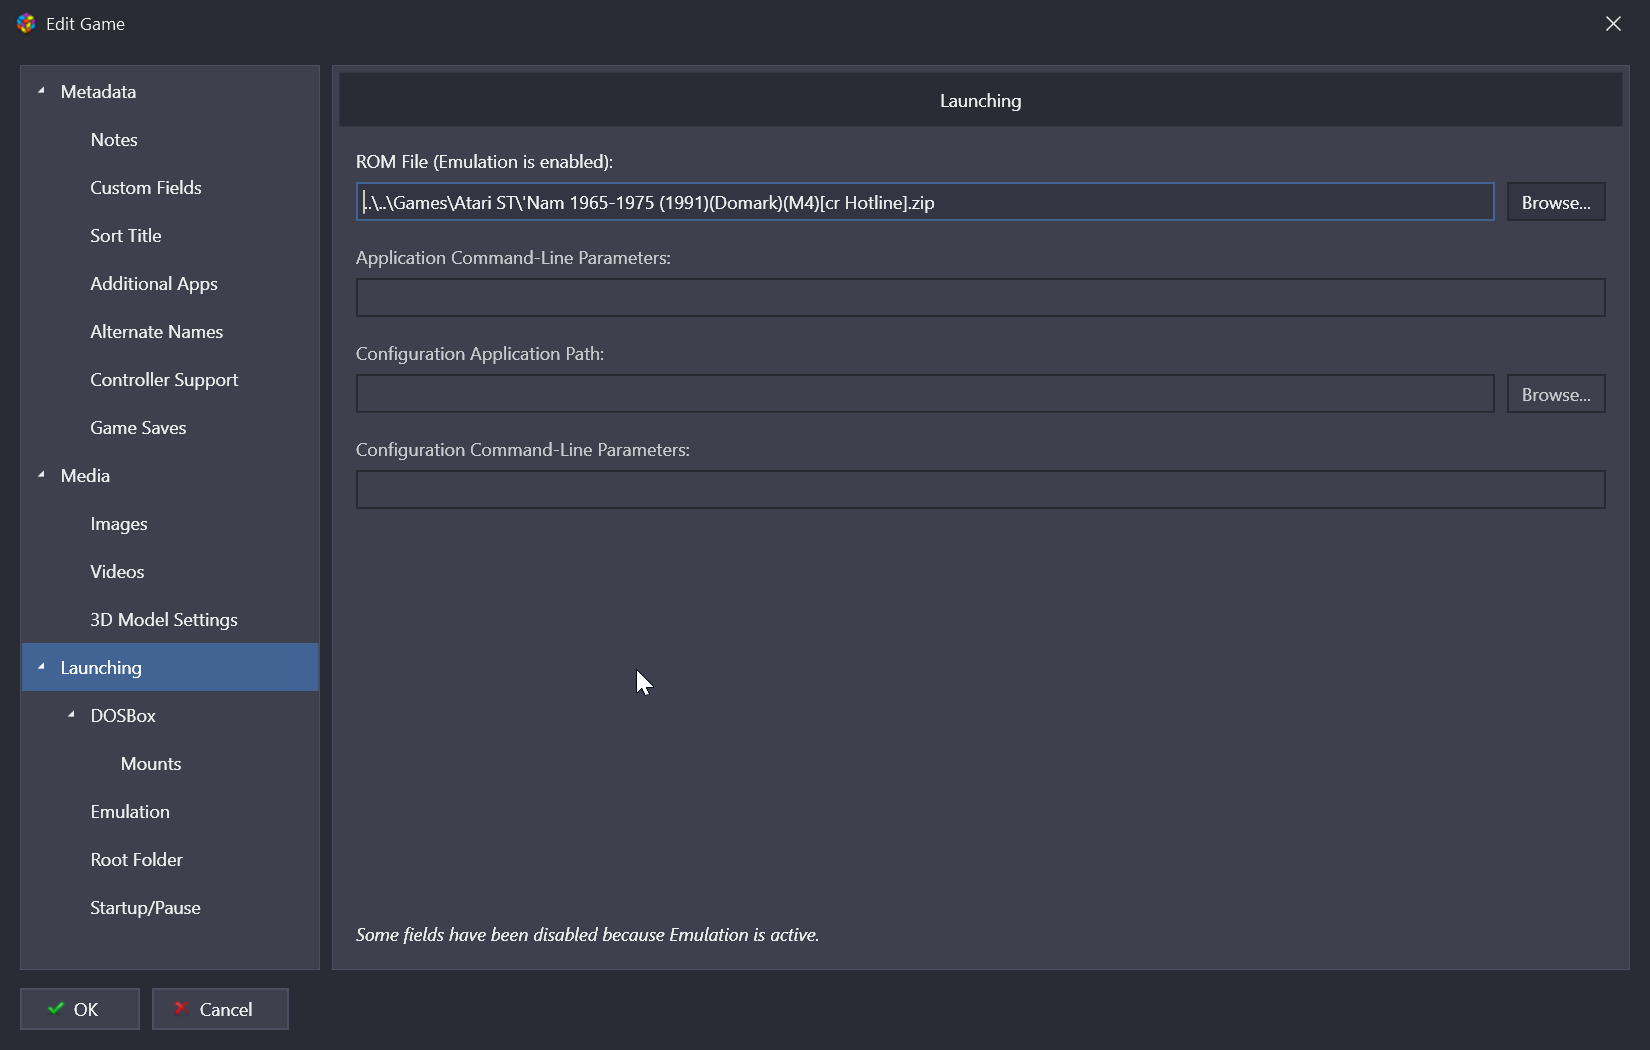This screenshot has height=1050, width=1650.
Task: Go to Additional Apps settings
Action: point(154,284)
